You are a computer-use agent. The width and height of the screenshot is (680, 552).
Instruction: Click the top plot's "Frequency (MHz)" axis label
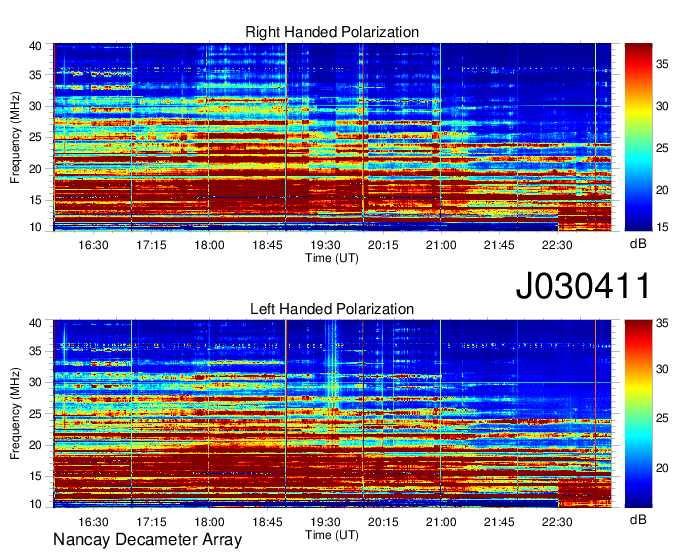coord(15,137)
